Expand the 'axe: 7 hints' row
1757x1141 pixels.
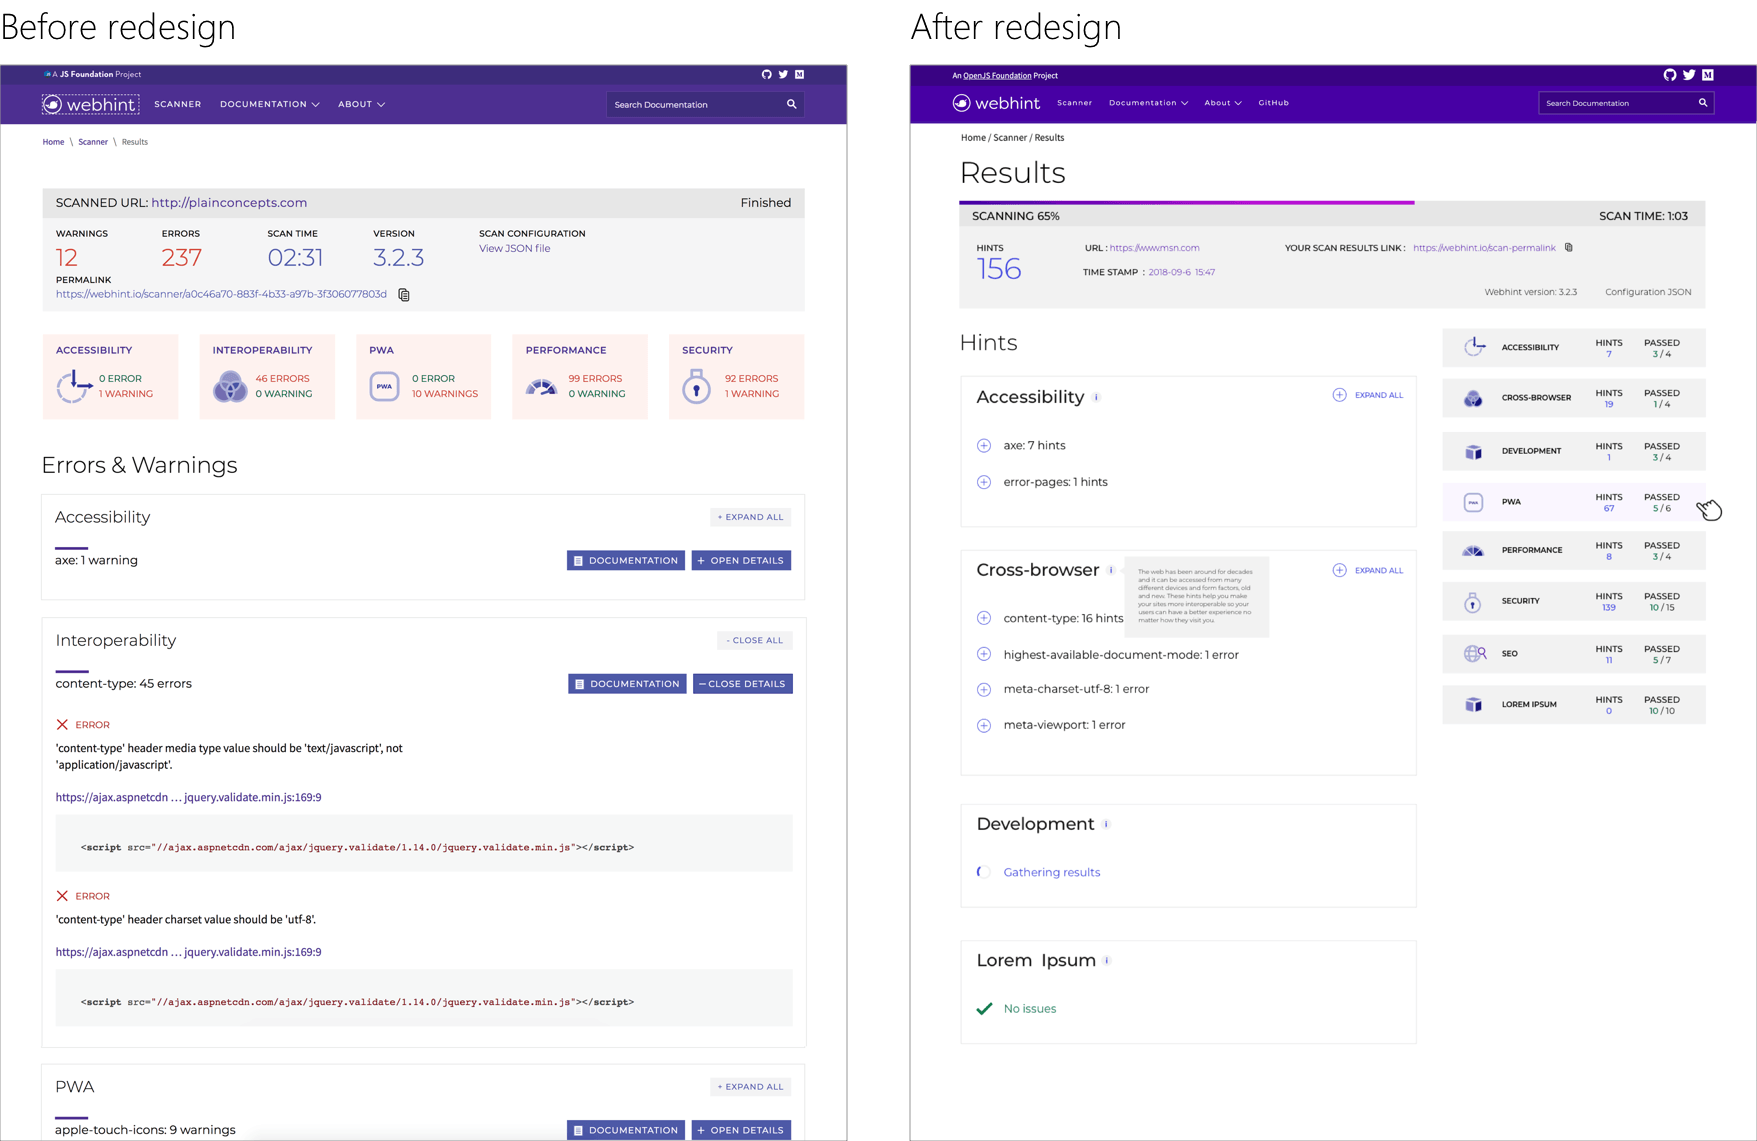984,445
